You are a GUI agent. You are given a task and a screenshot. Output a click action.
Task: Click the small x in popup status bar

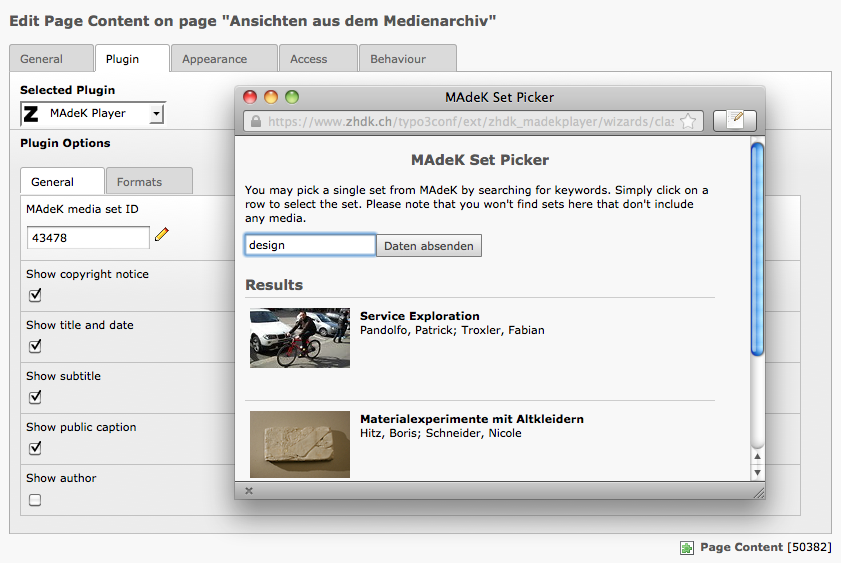pos(249,491)
